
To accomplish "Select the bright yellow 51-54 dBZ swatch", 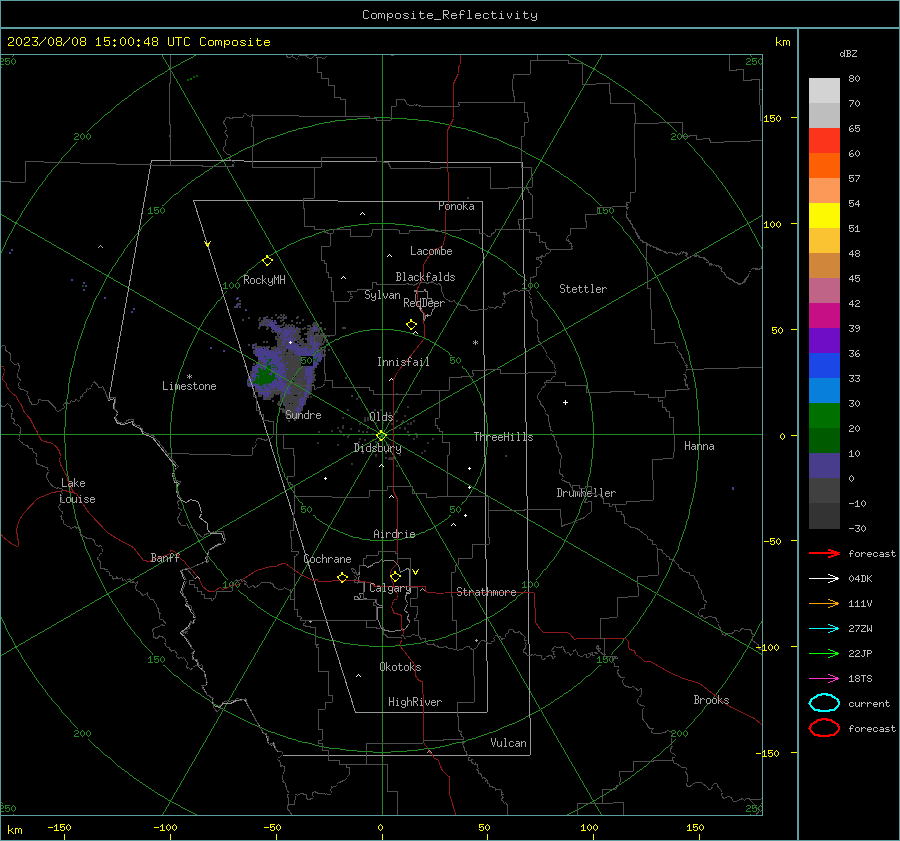I will (824, 216).
